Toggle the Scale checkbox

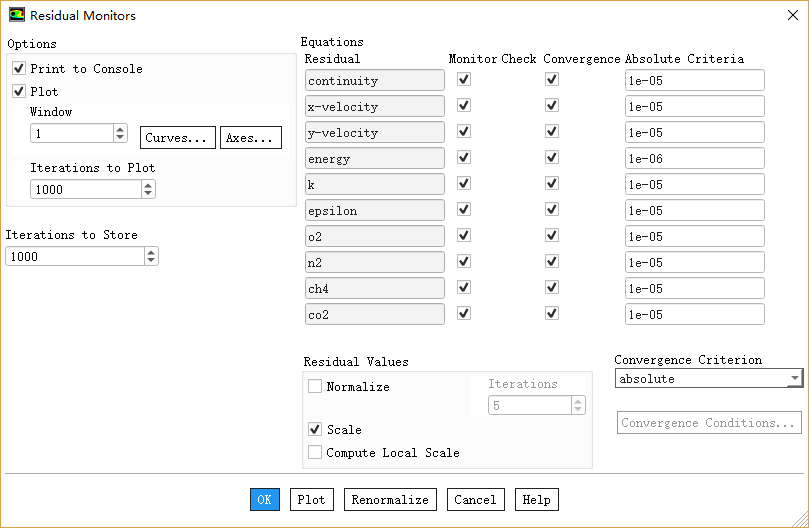click(315, 429)
